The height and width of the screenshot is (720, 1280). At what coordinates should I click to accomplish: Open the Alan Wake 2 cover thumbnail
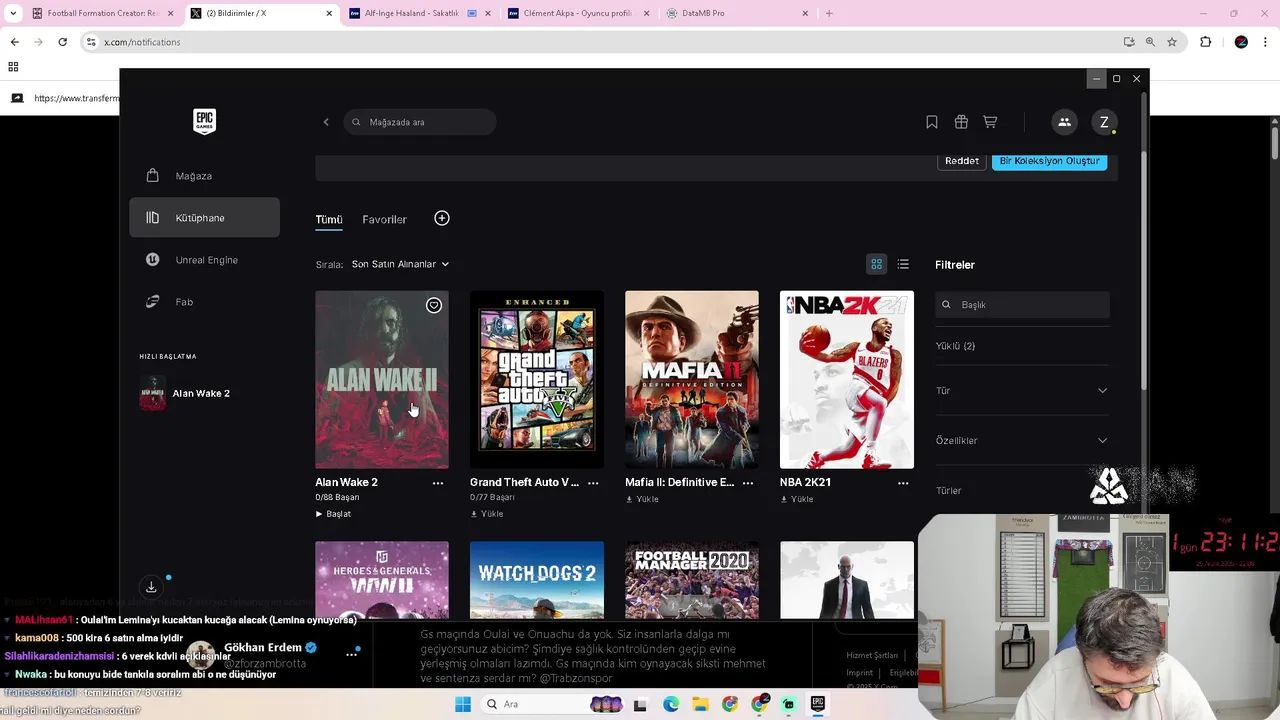pyautogui.click(x=382, y=380)
